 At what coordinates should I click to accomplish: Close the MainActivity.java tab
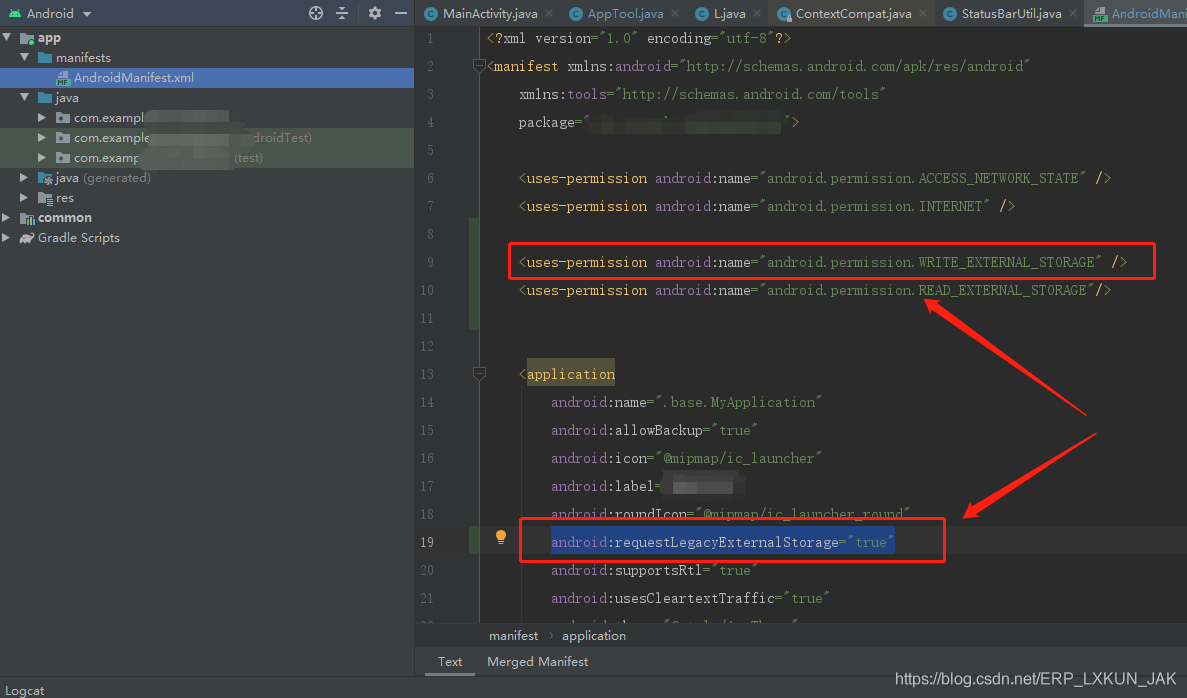click(547, 14)
